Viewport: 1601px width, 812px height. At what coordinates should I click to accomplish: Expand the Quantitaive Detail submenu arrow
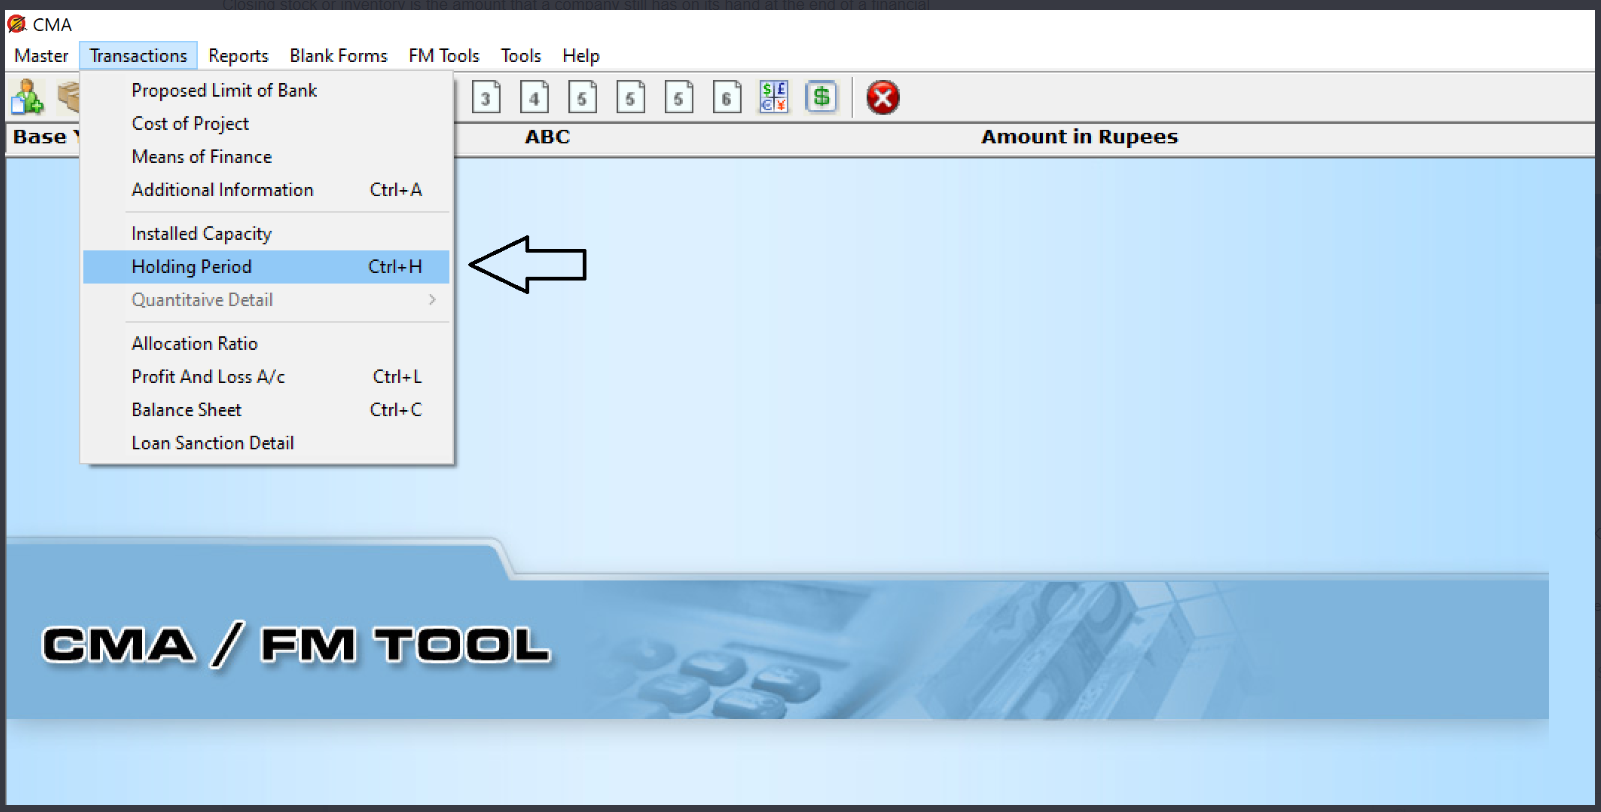tap(432, 300)
